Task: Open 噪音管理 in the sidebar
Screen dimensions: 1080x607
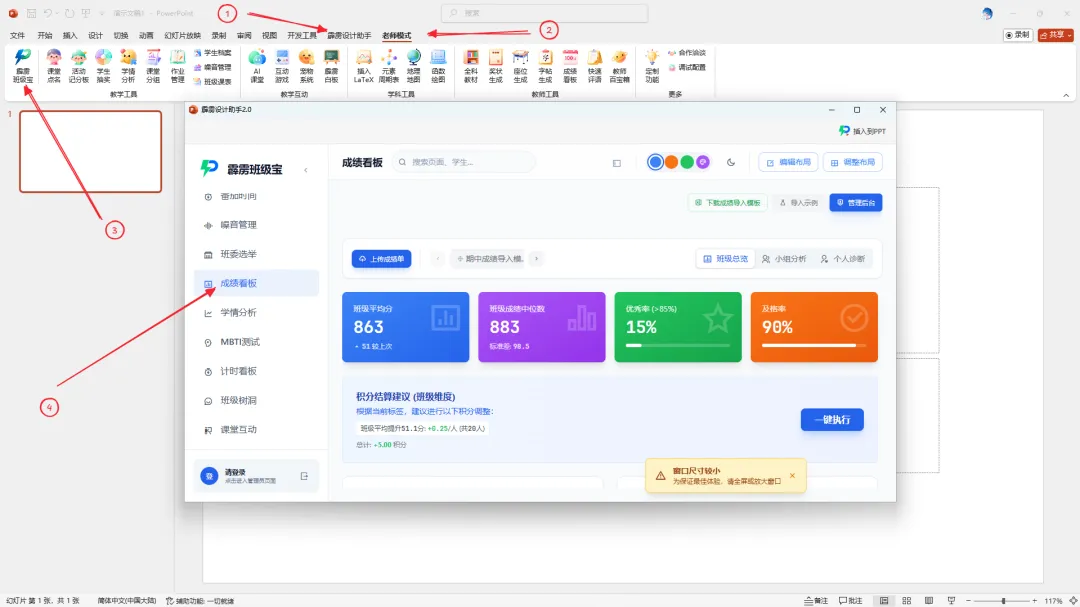Action: click(256, 225)
